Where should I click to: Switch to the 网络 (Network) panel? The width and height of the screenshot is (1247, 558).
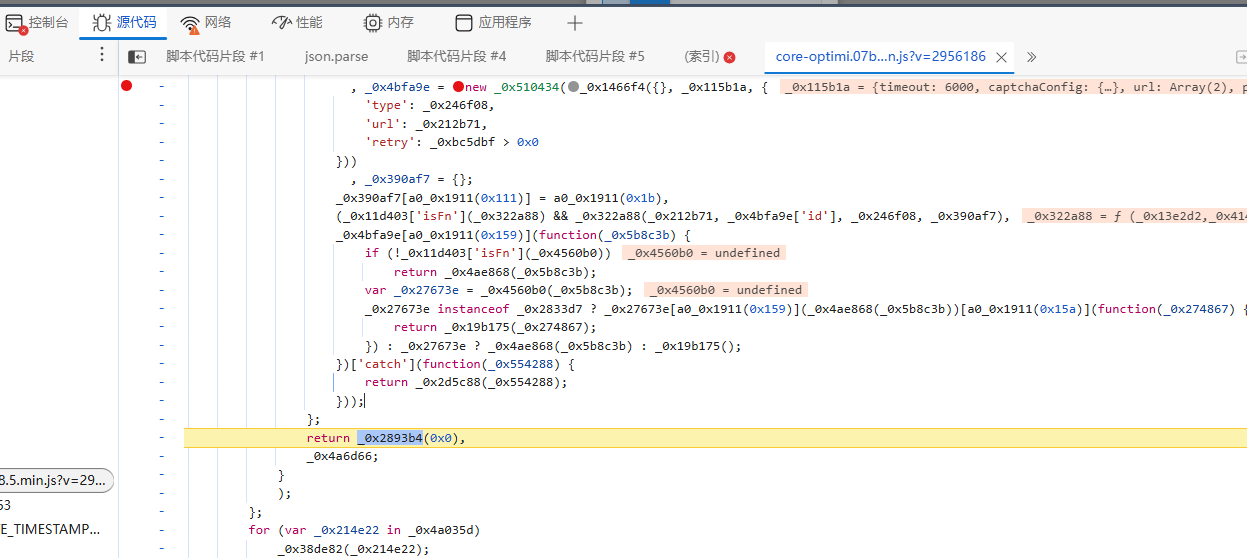tap(206, 22)
